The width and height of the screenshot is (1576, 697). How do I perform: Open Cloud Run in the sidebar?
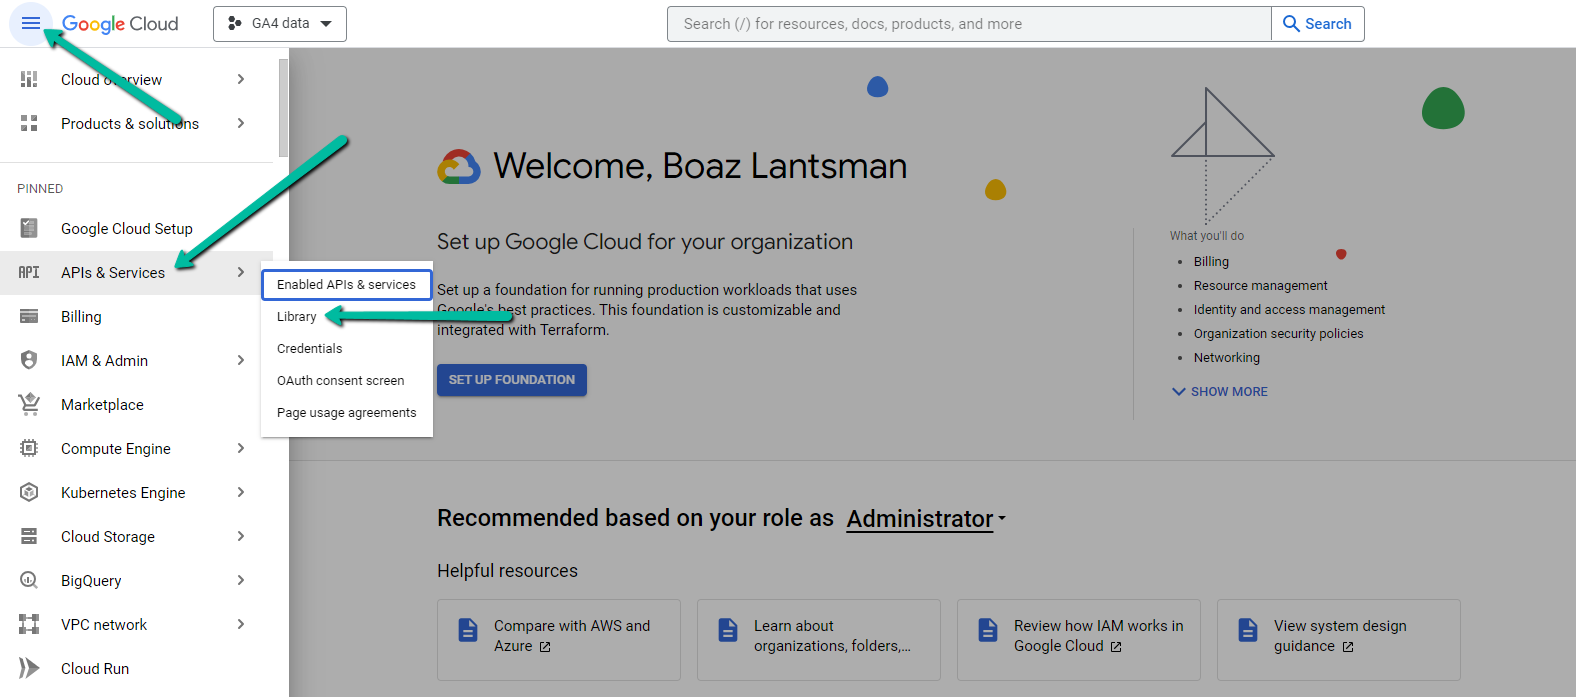95,669
